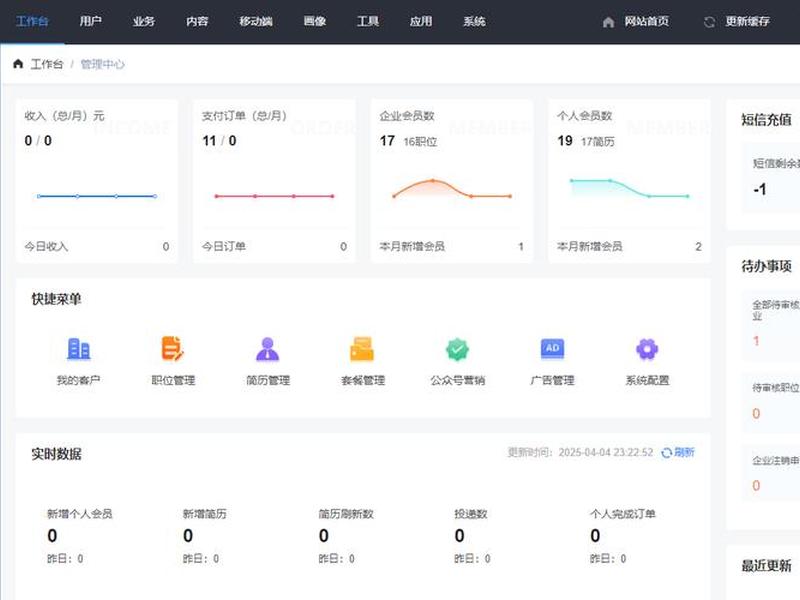This screenshot has width=800, height=600.
Task: Open the 画像 top menu
Action: 314,21
